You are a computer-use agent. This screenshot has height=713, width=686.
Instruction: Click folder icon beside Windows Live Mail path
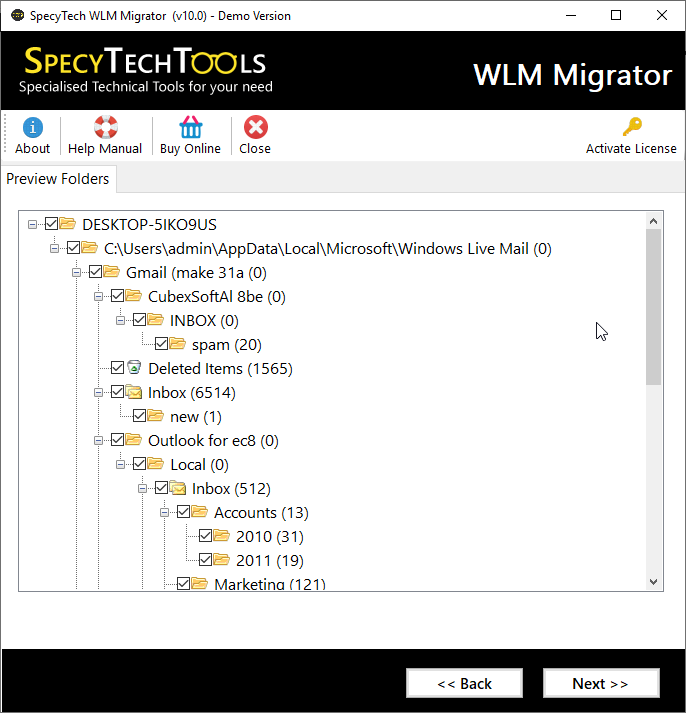[90, 248]
